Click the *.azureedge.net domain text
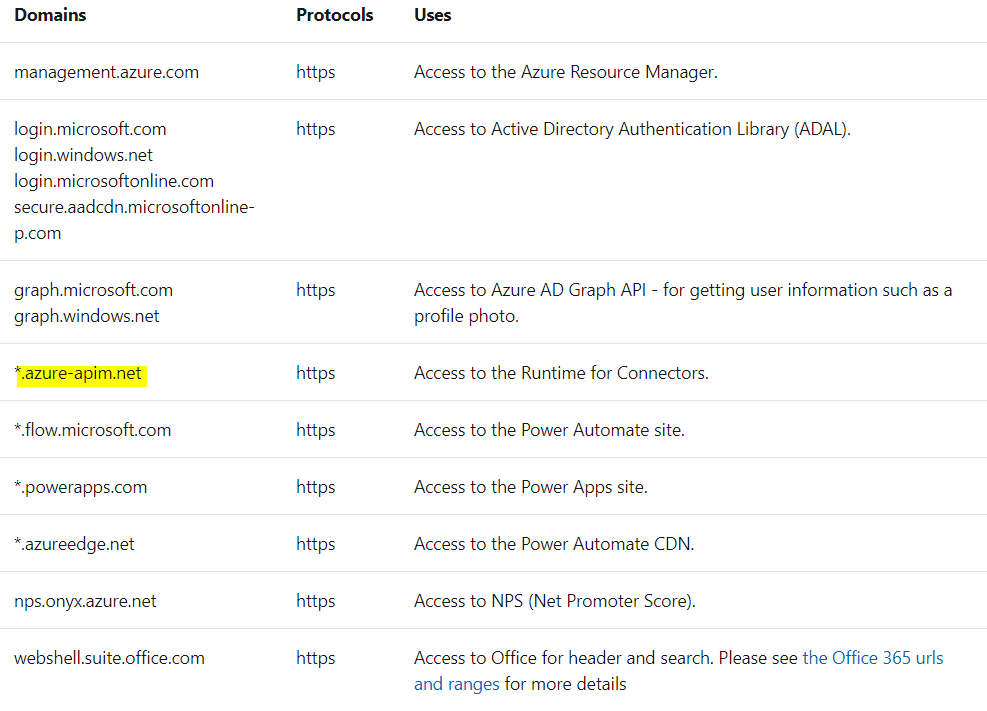987x711 pixels. [x=74, y=544]
